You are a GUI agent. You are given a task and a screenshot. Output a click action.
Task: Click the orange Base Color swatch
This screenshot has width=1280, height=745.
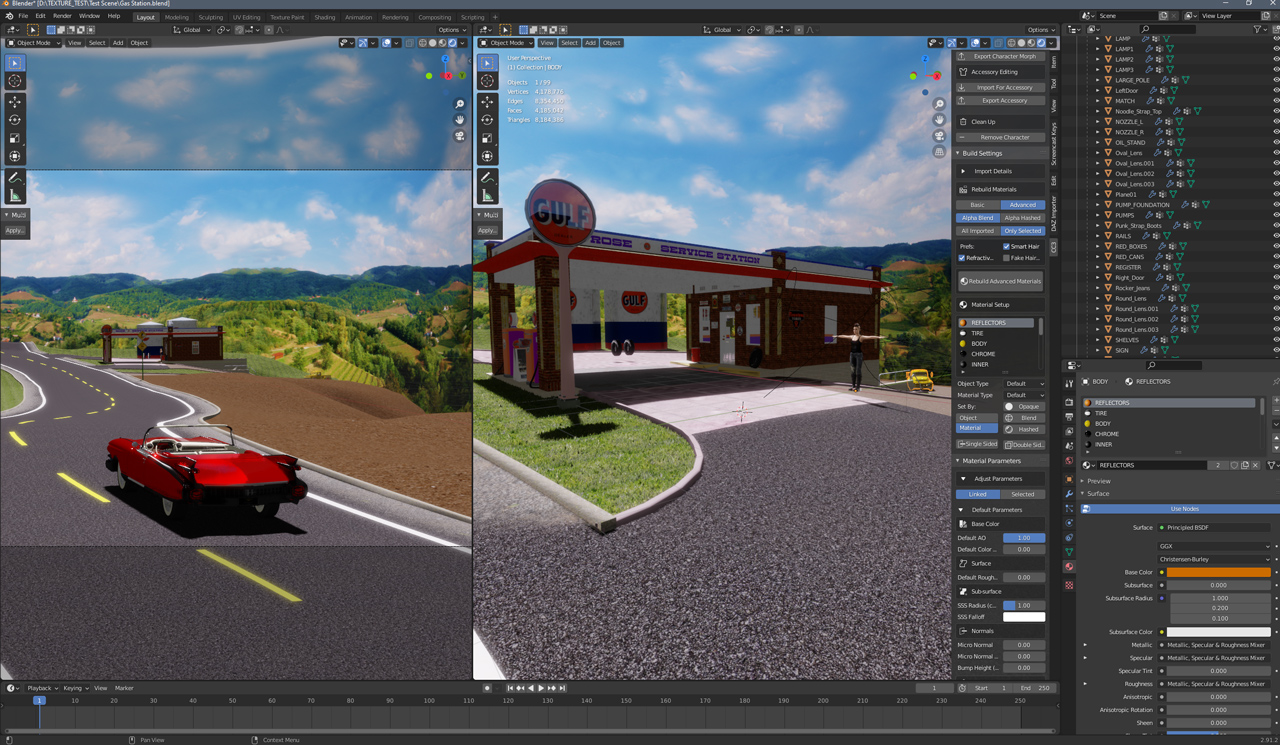point(1218,573)
